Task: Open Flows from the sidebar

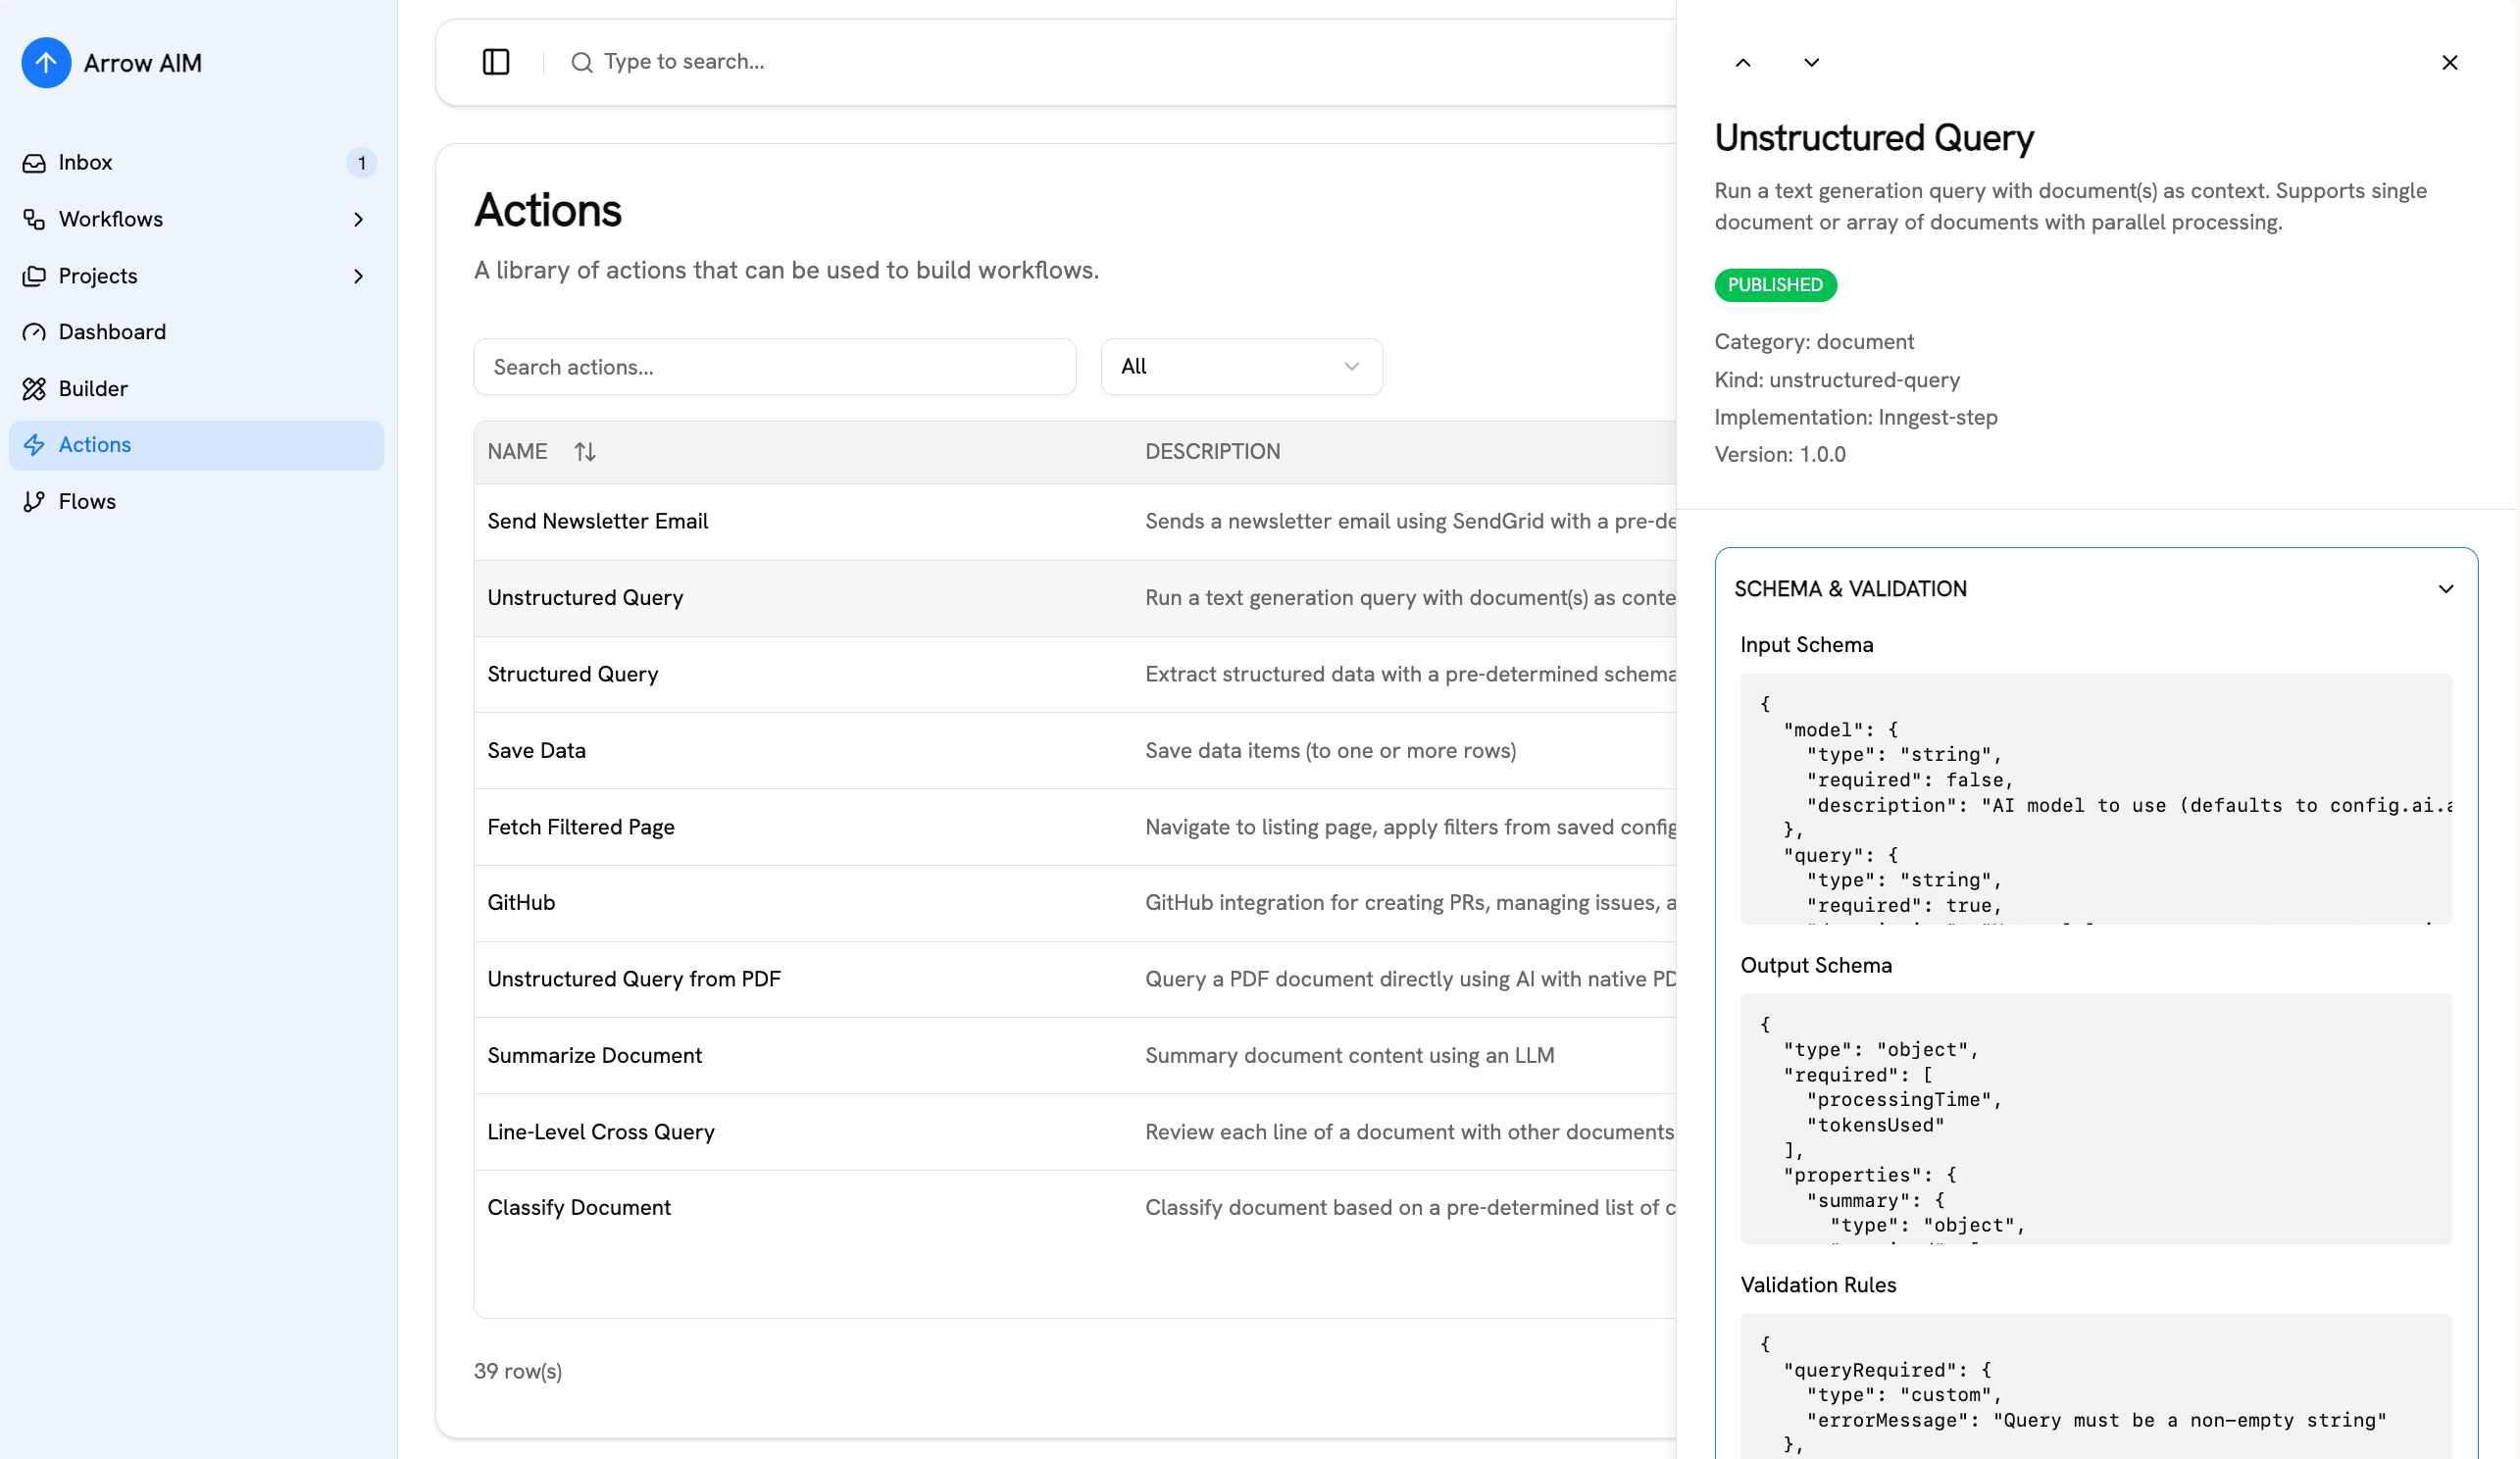Action: [x=87, y=500]
